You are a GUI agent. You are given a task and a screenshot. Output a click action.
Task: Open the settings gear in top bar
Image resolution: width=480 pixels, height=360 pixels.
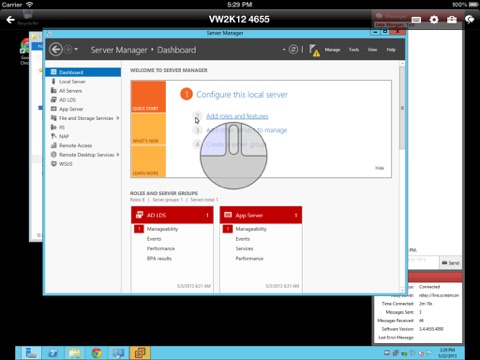(x=434, y=20)
